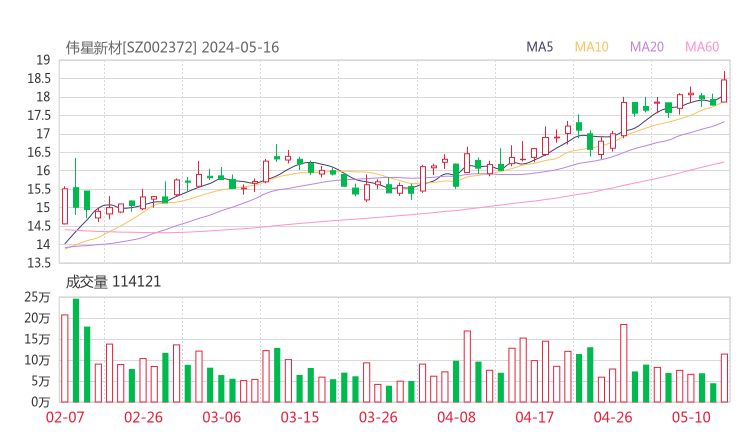Click the 10万 volume axis label

pyautogui.click(x=37, y=360)
